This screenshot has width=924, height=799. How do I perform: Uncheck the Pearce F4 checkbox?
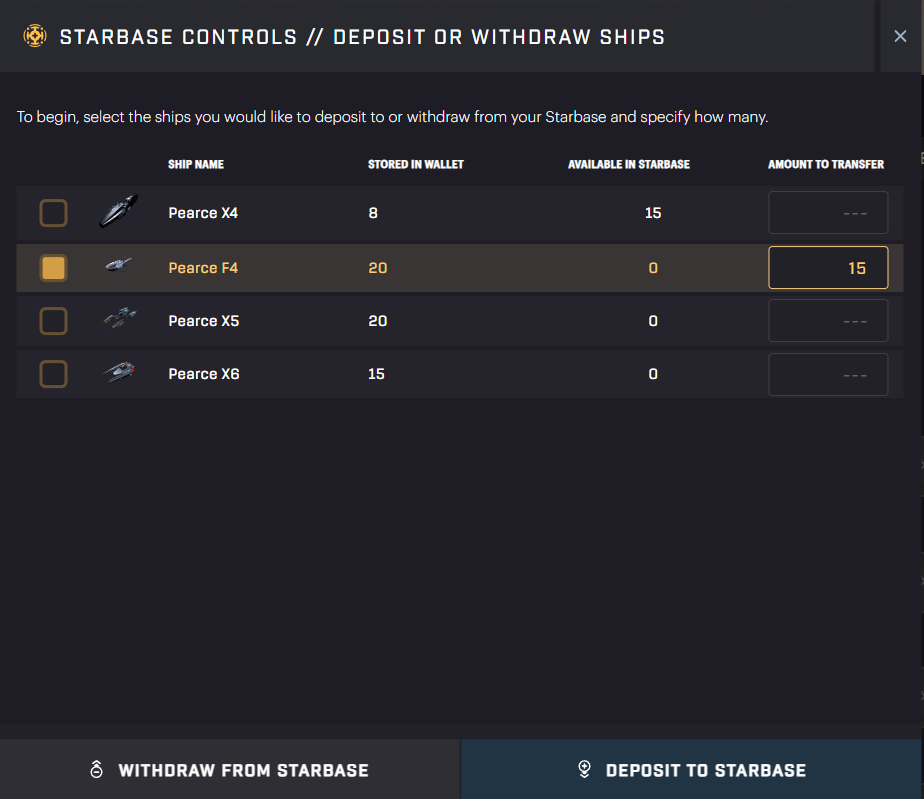click(53, 267)
